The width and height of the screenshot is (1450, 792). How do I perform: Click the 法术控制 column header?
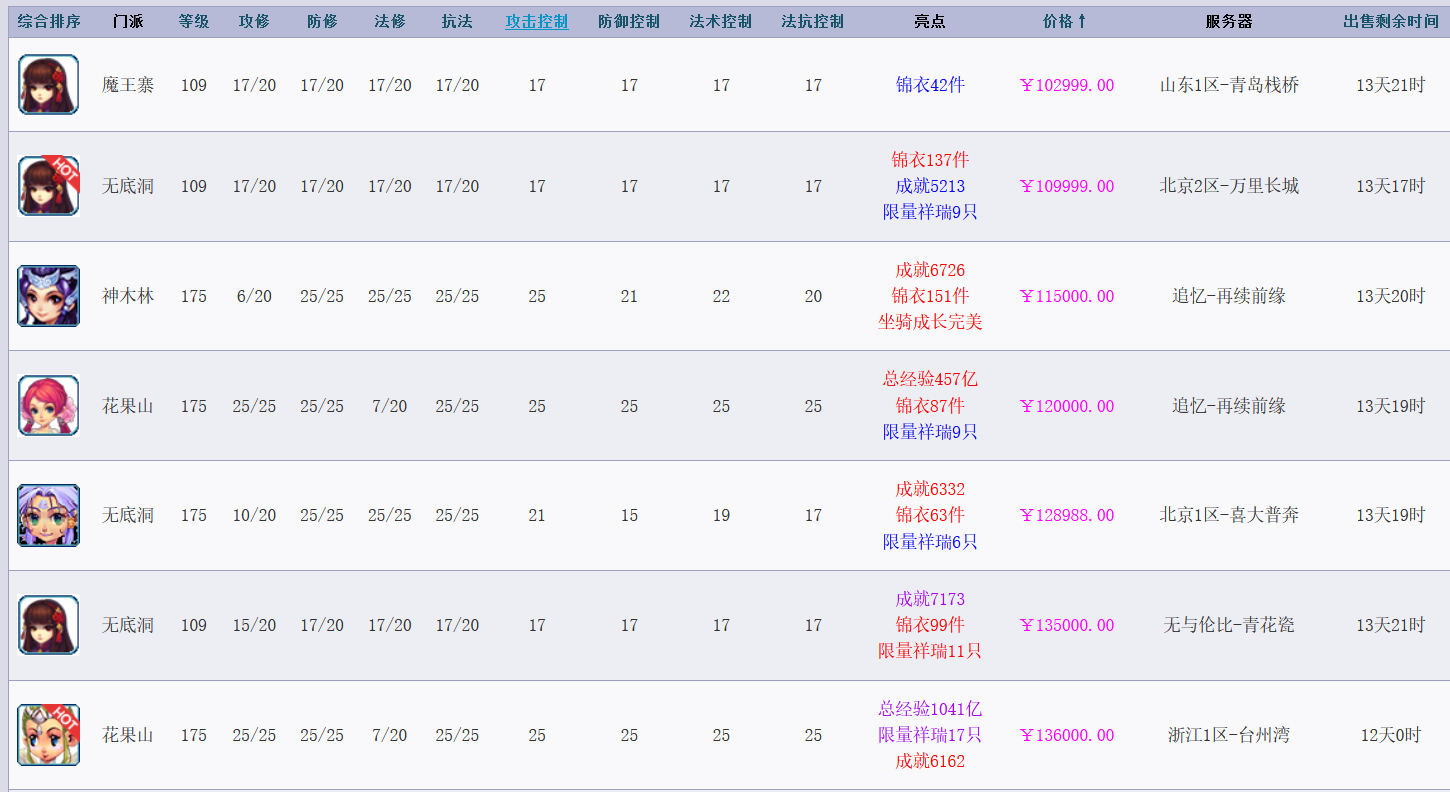[721, 21]
